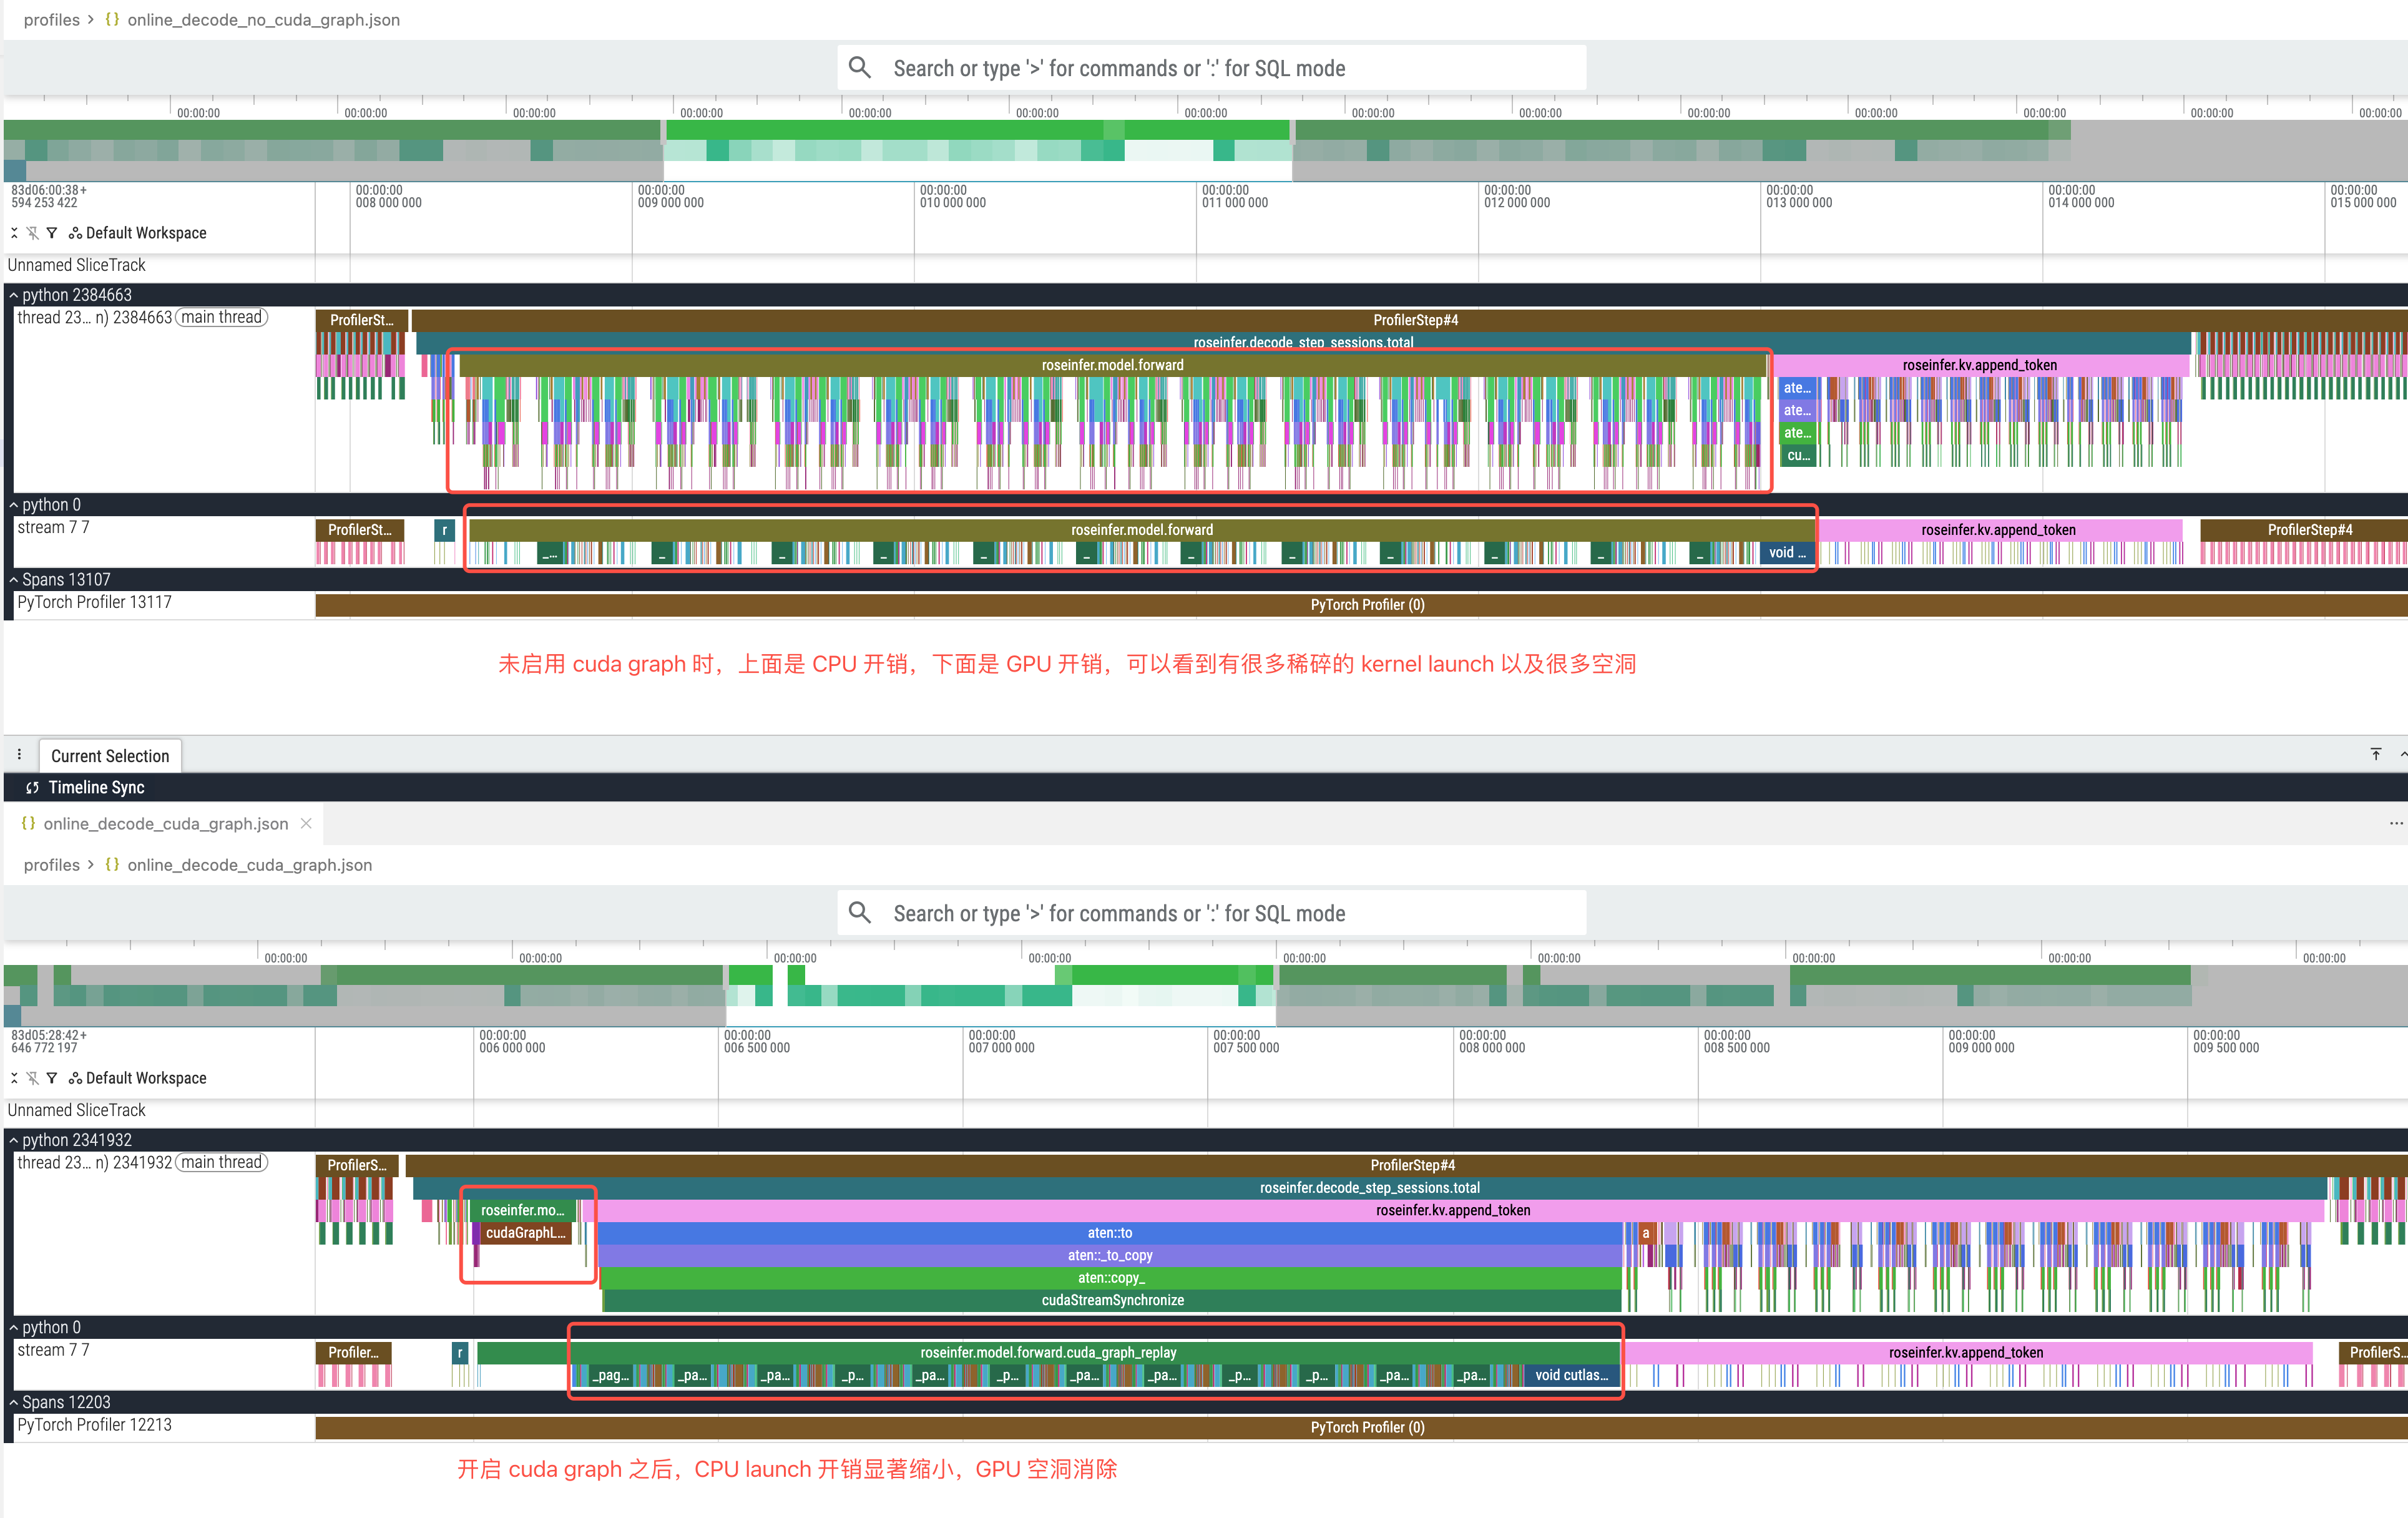Collapse the Spans 12203 track group

pyautogui.click(x=14, y=1402)
